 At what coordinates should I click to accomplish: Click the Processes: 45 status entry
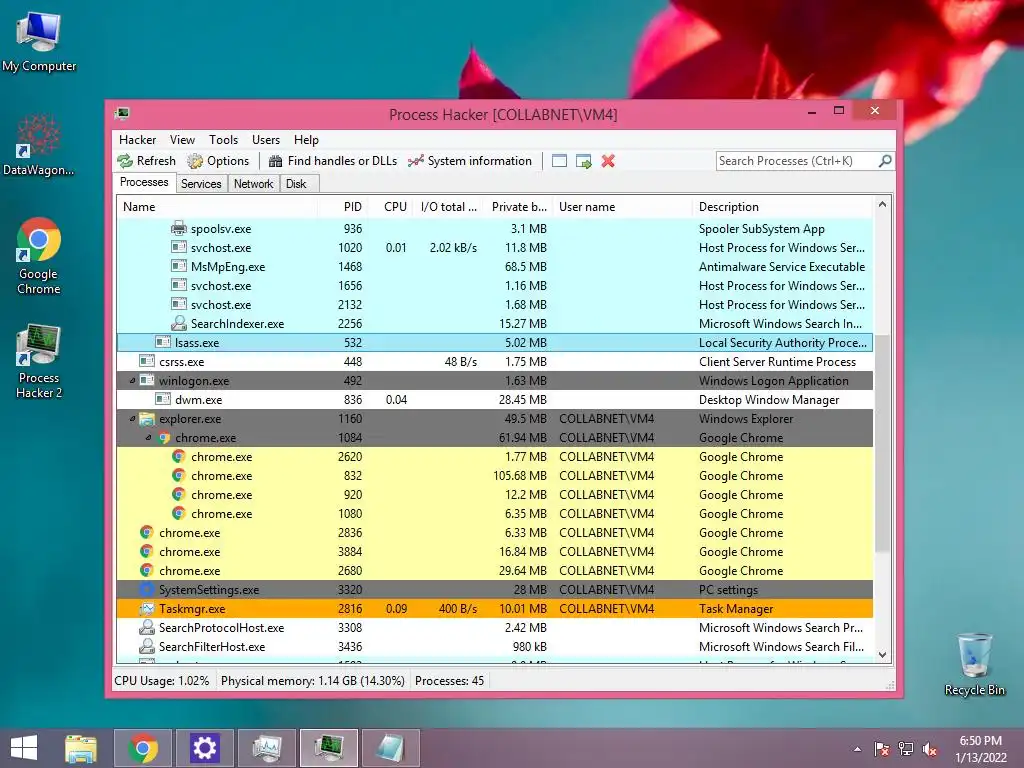[x=449, y=680]
